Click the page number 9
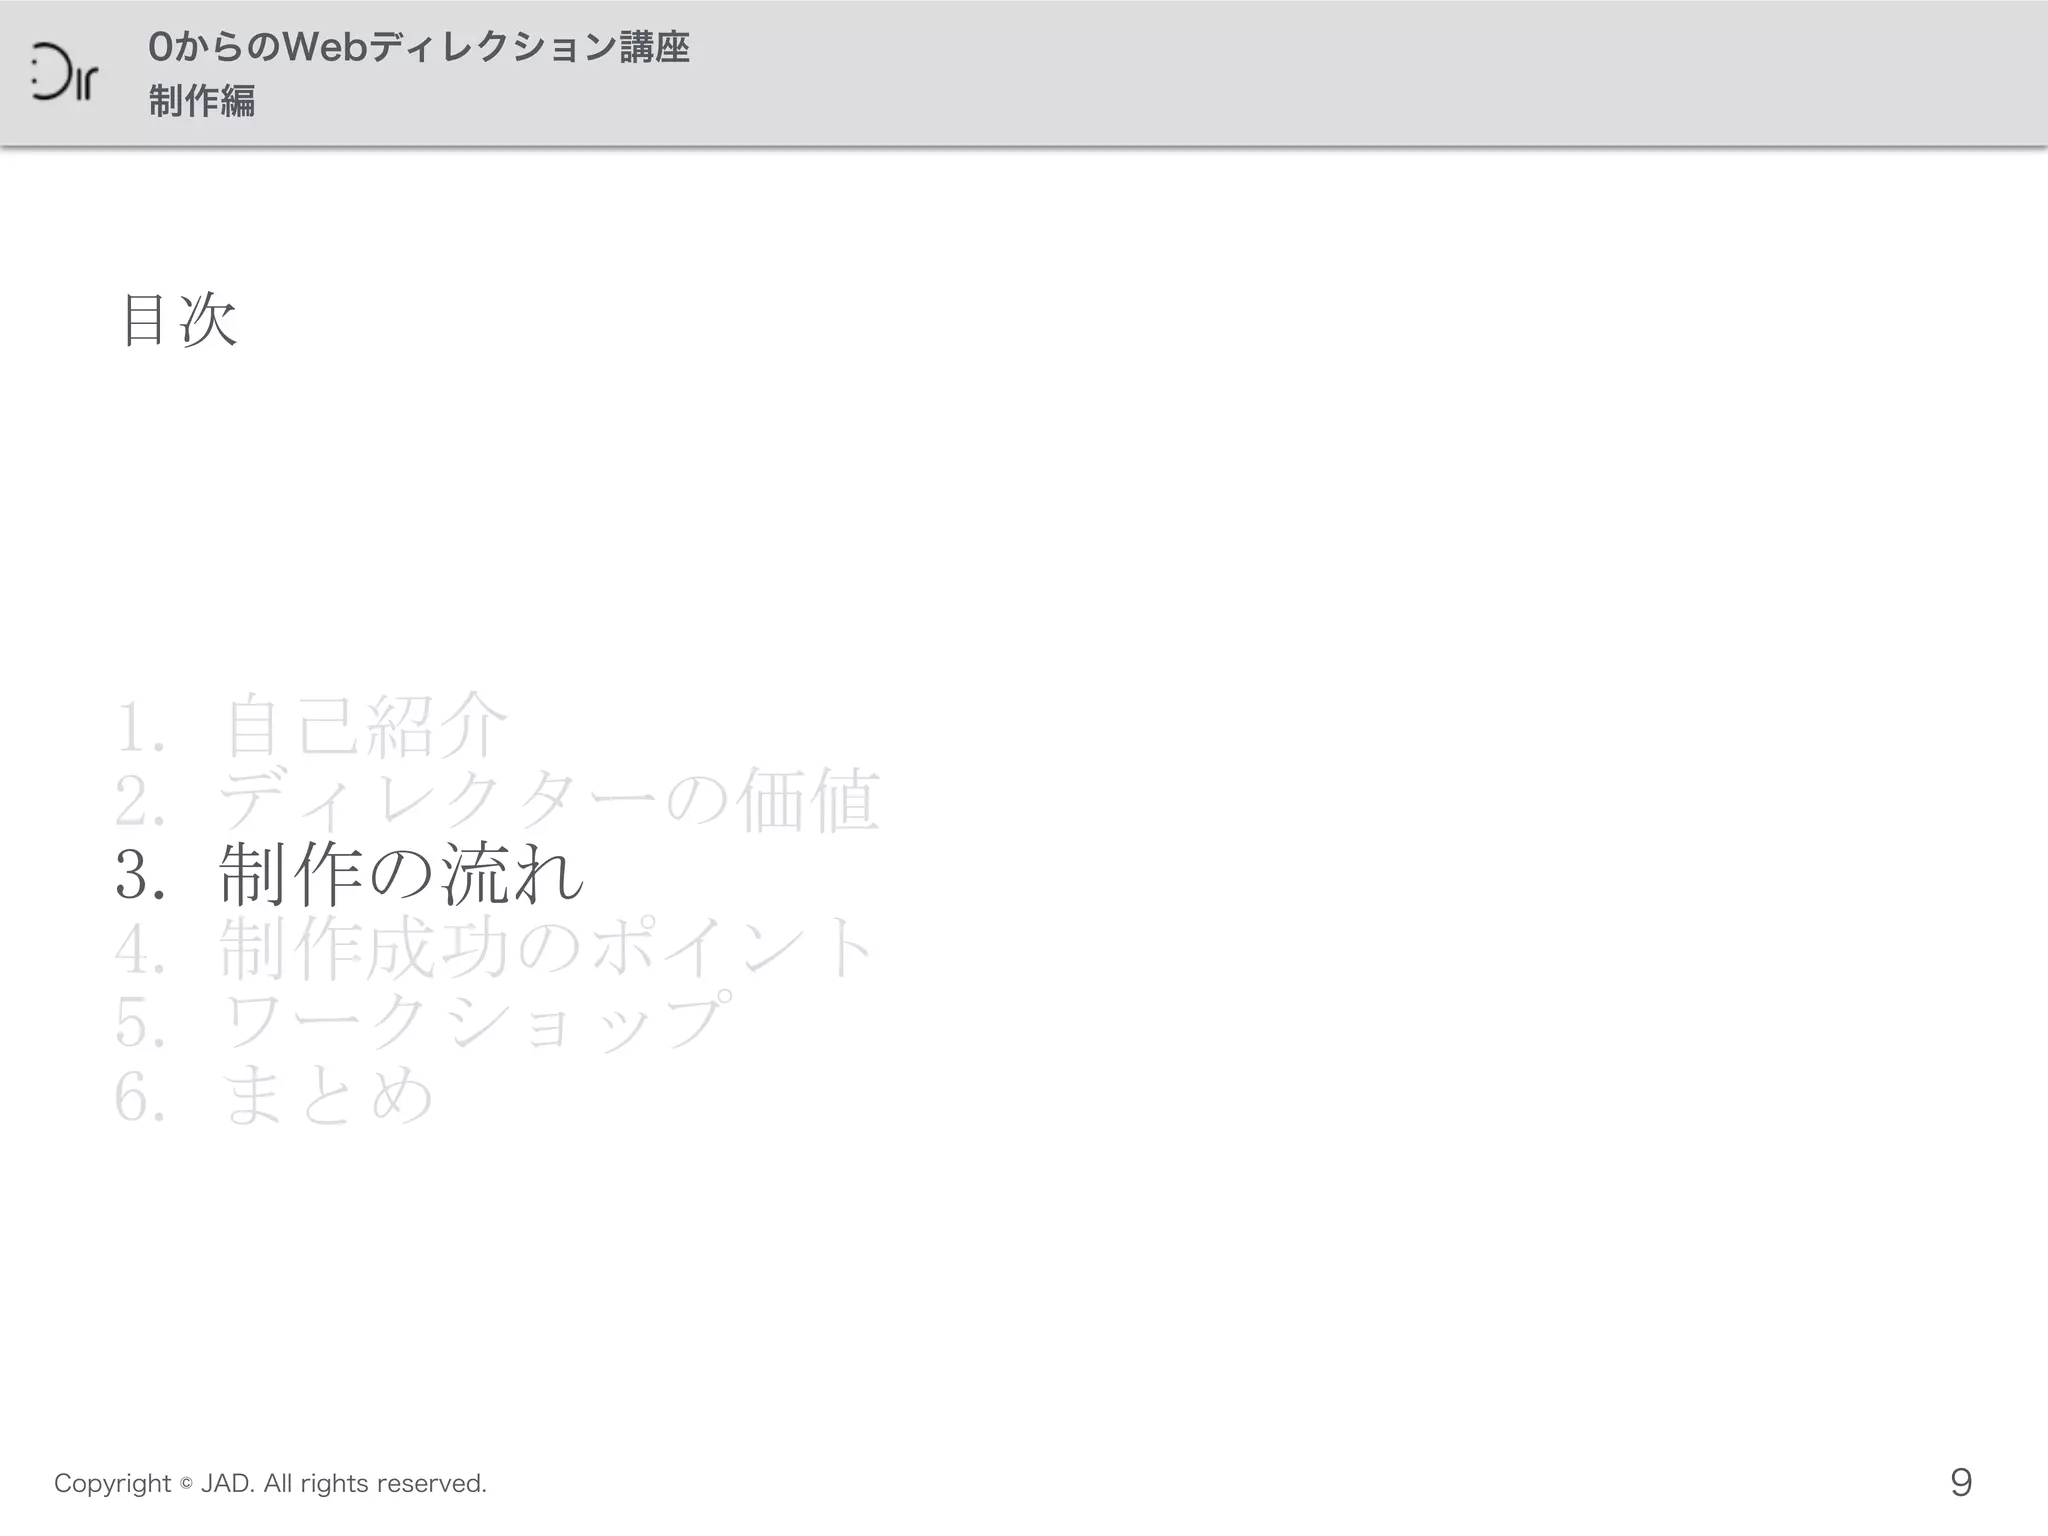This screenshot has width=2048, height=1536. (x=1961, y=1482)
